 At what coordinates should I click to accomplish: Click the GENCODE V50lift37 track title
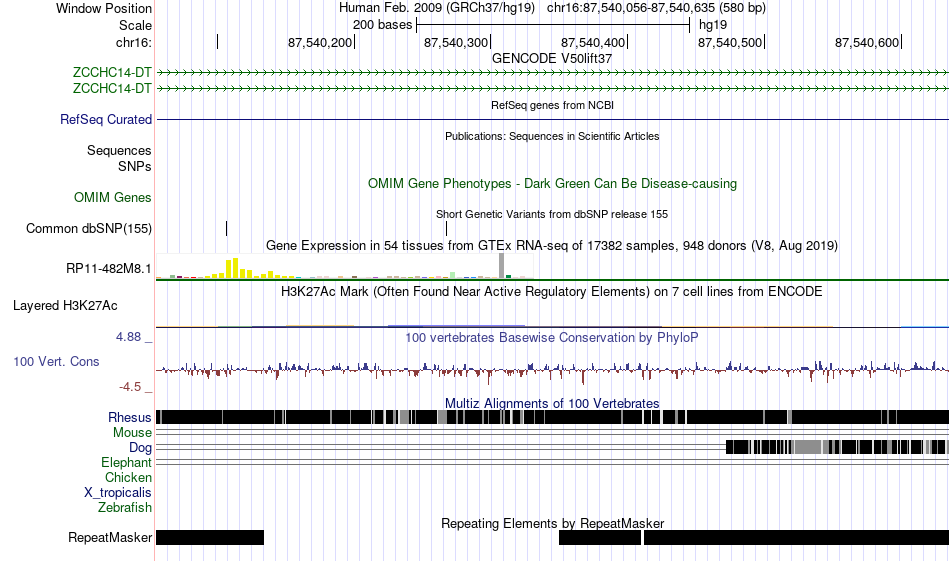pos(552,59)
